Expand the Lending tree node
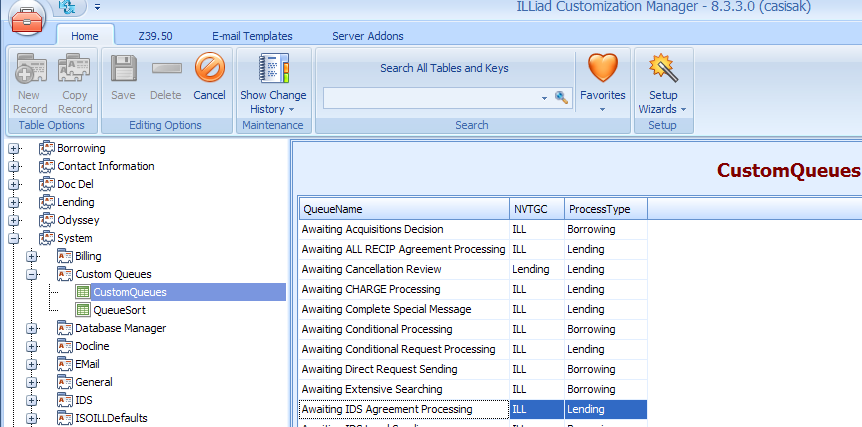The width and height of the screenshot is (862, 427). 14,203
